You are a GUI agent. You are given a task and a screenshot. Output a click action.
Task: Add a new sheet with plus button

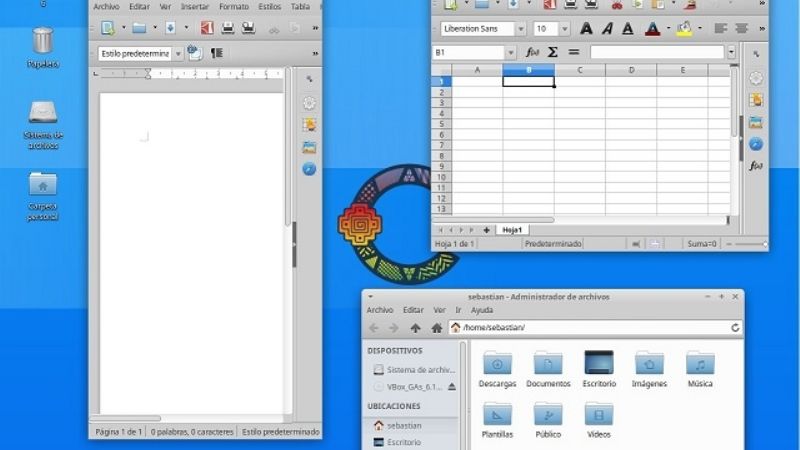pos(486,230)
